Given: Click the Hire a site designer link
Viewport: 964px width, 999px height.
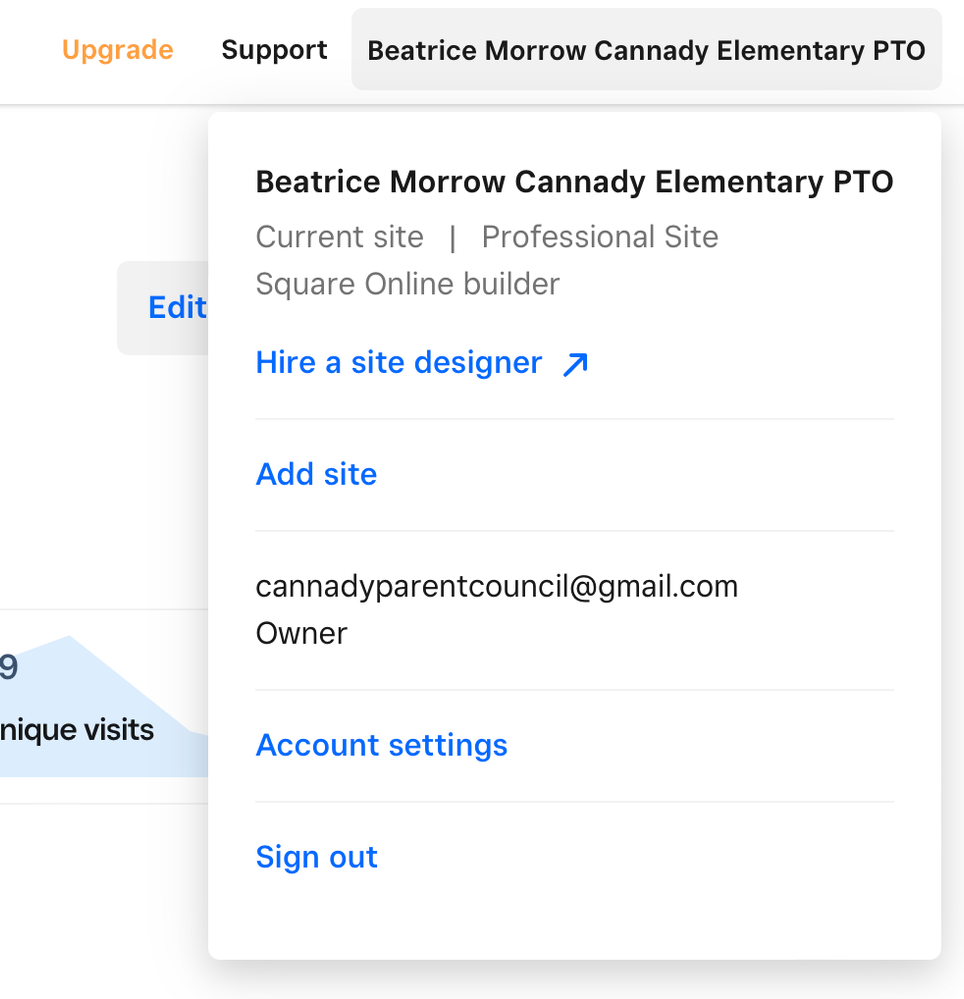Looking at the screenshot, I should 399,363.
